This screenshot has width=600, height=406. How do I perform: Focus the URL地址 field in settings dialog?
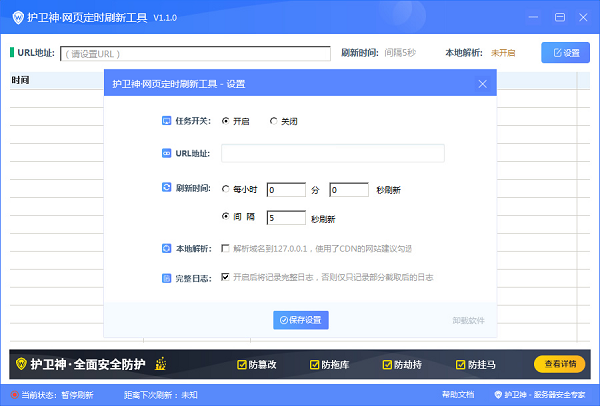[x=333, y=153]
